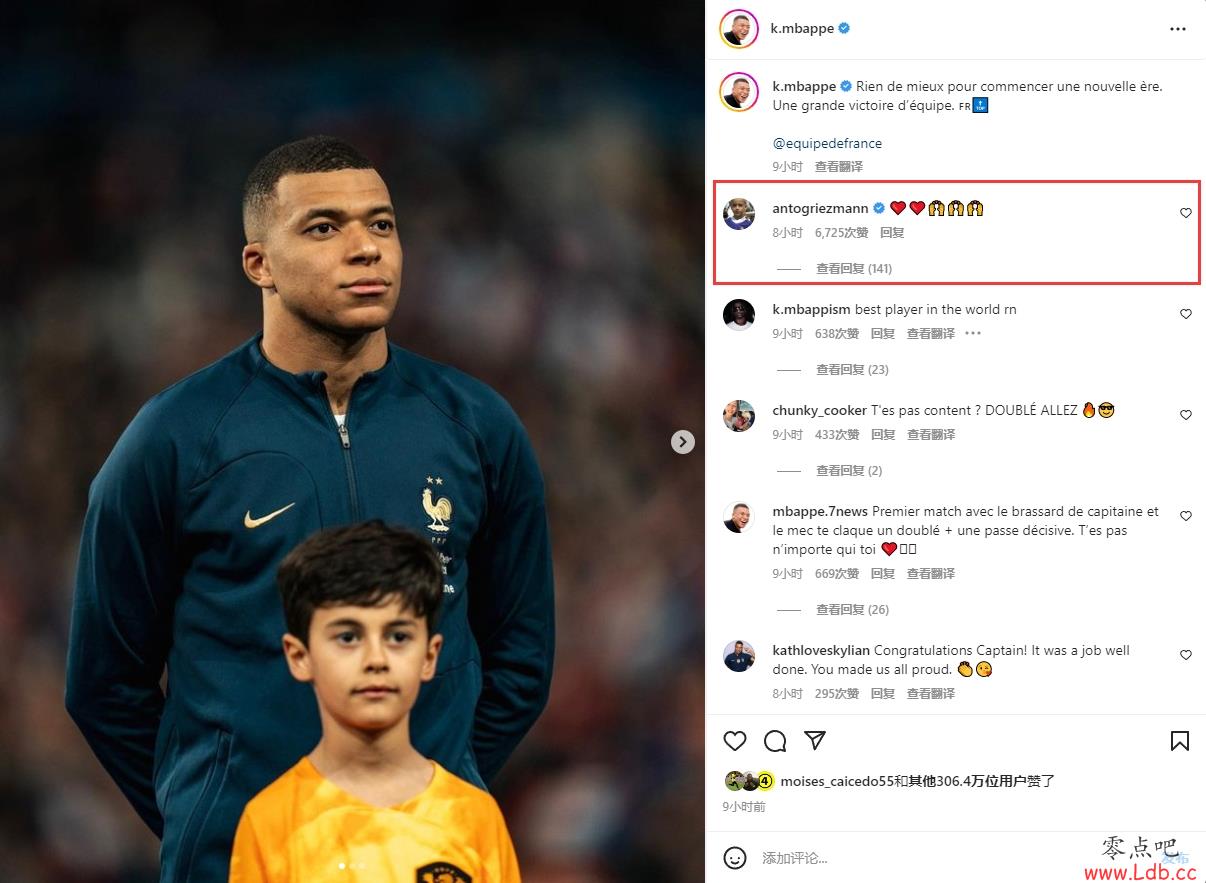
Task: Like k.mbappism's comment
Action: pyautogui.click(x=1186, y=314)
